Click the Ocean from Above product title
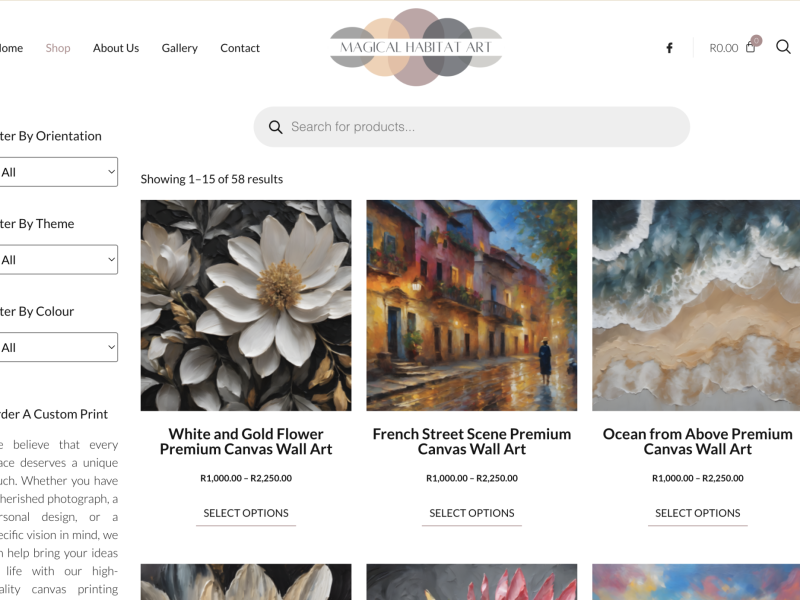This screenshot has height=600, width=800. (697, 441)
